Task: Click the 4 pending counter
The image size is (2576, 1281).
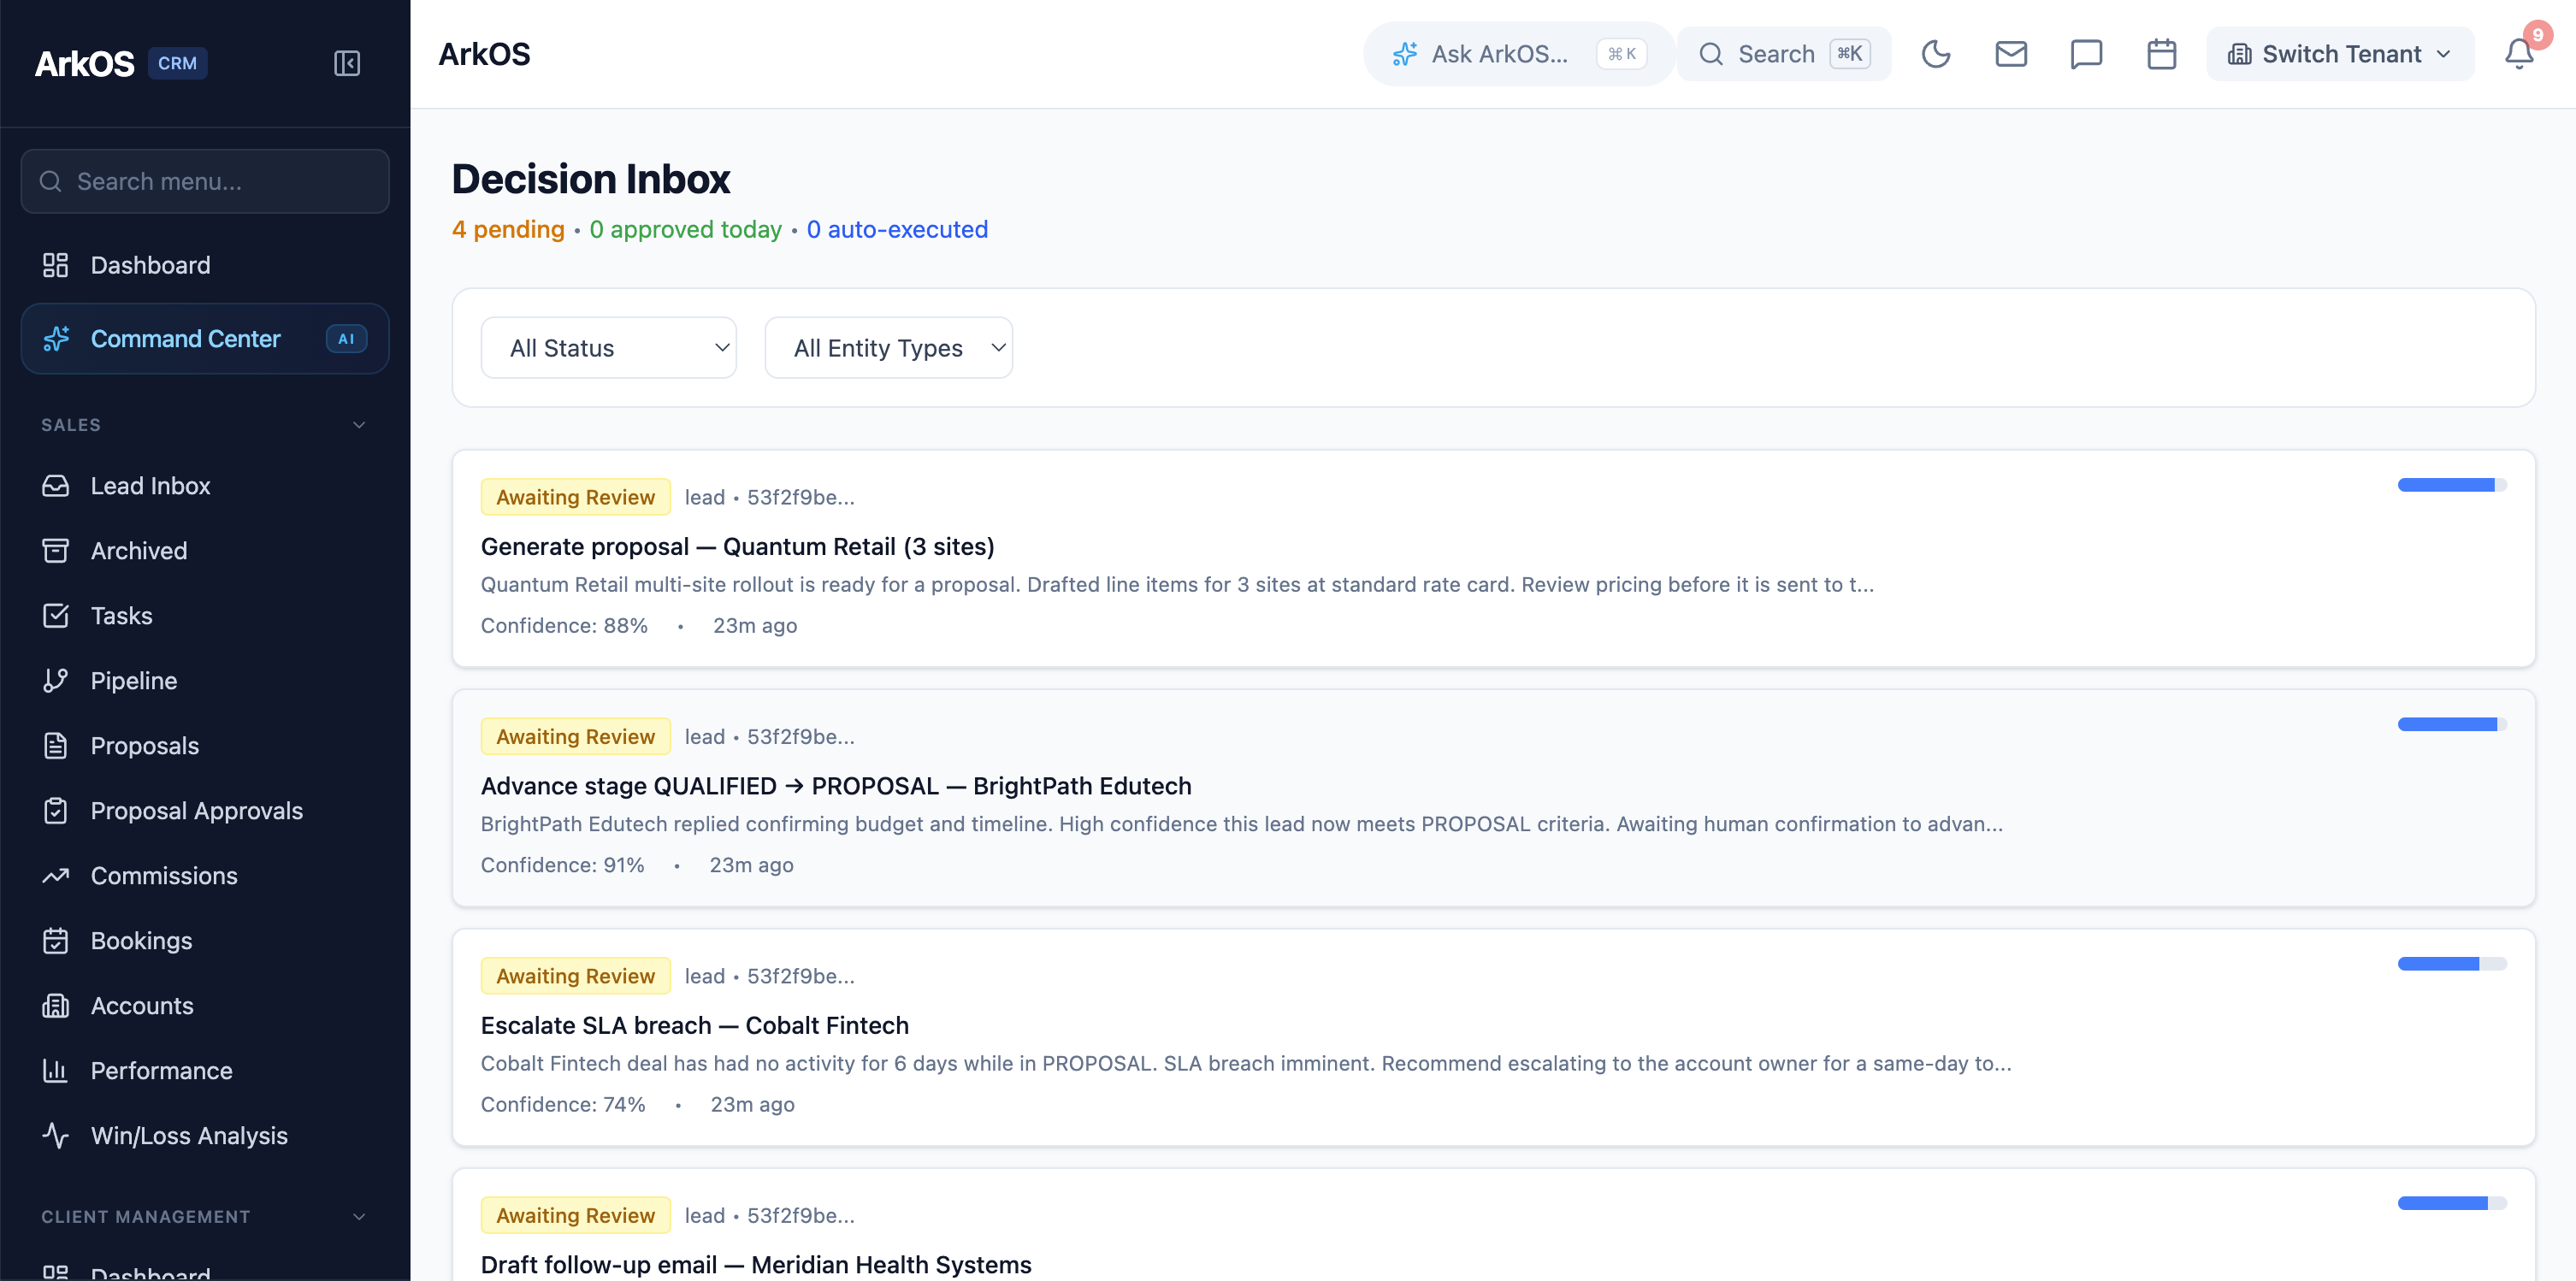Action: pos(508,230)
